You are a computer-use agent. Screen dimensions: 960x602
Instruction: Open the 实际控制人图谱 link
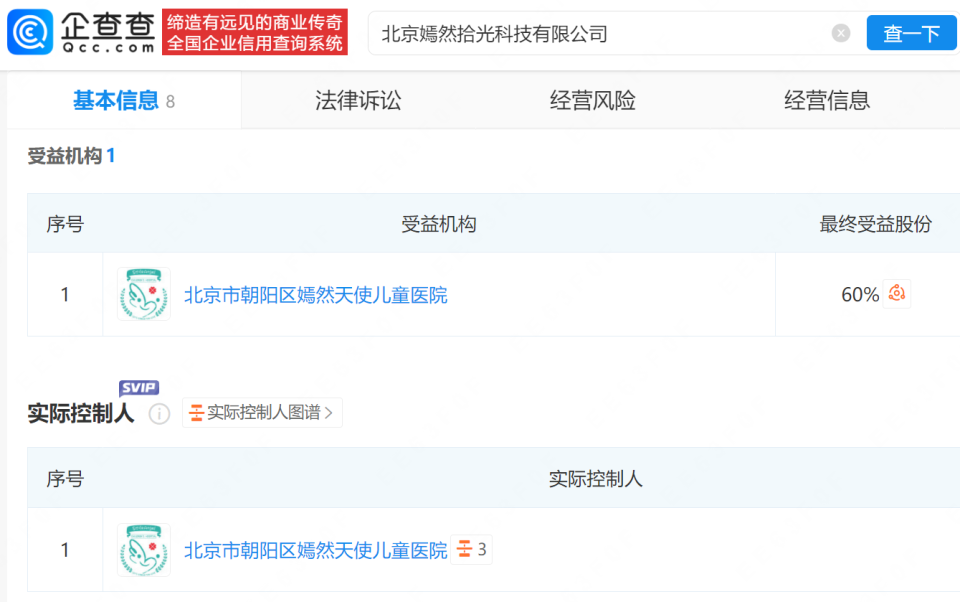262,413
